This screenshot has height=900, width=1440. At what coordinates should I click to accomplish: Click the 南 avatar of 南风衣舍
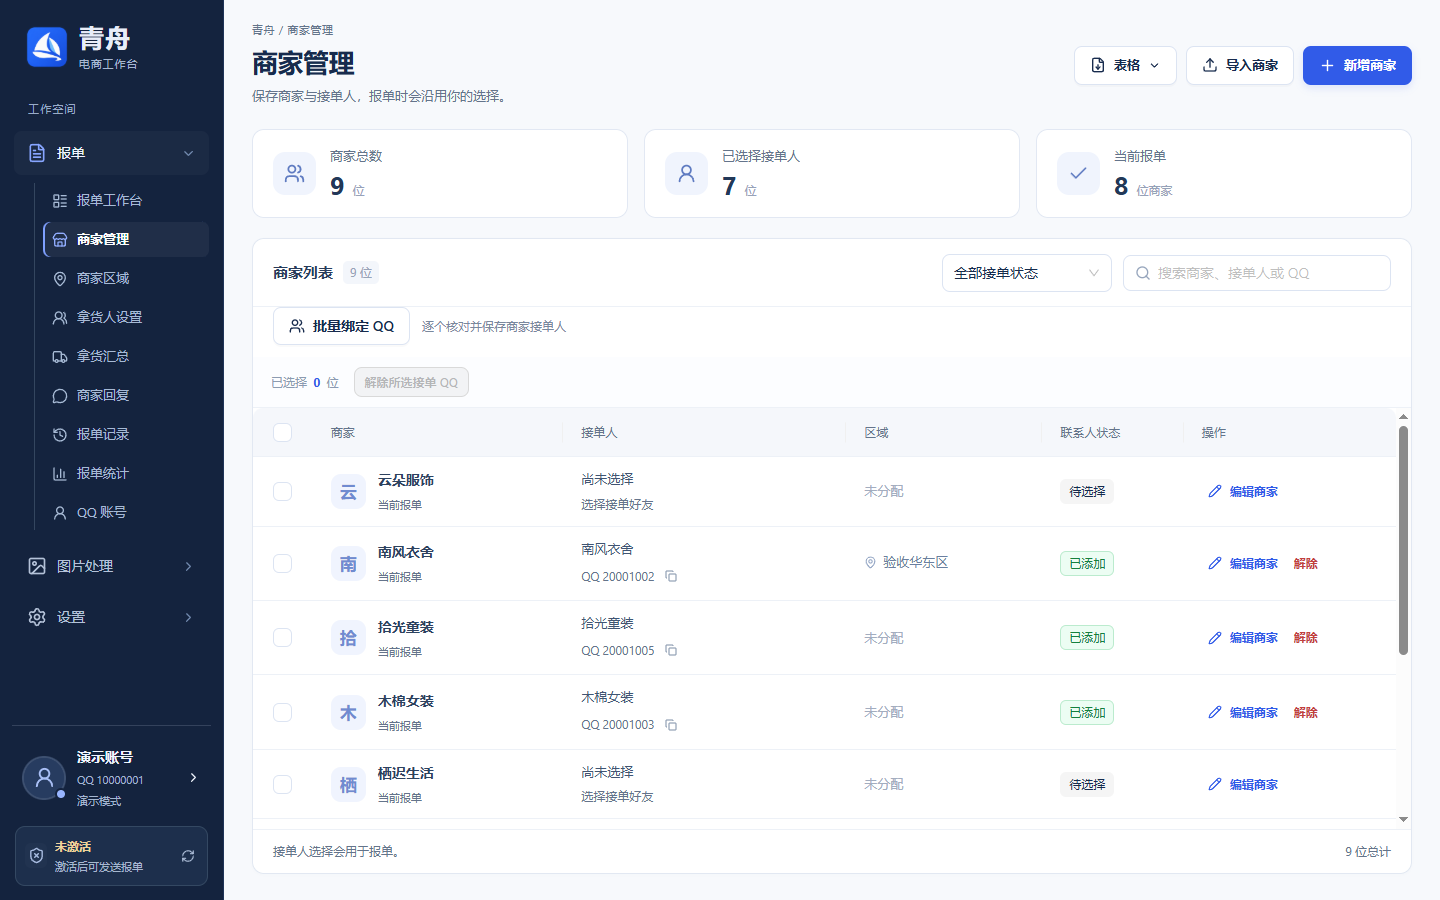click(x=348, y=564)
